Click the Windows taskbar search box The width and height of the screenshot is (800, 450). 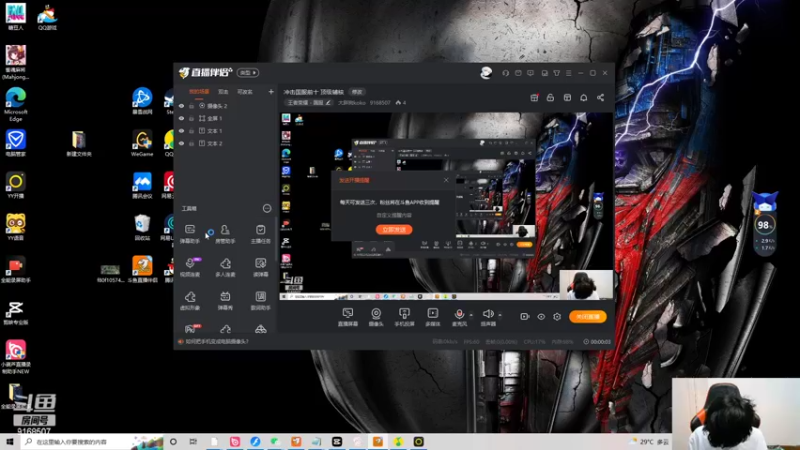coord(92,441)
